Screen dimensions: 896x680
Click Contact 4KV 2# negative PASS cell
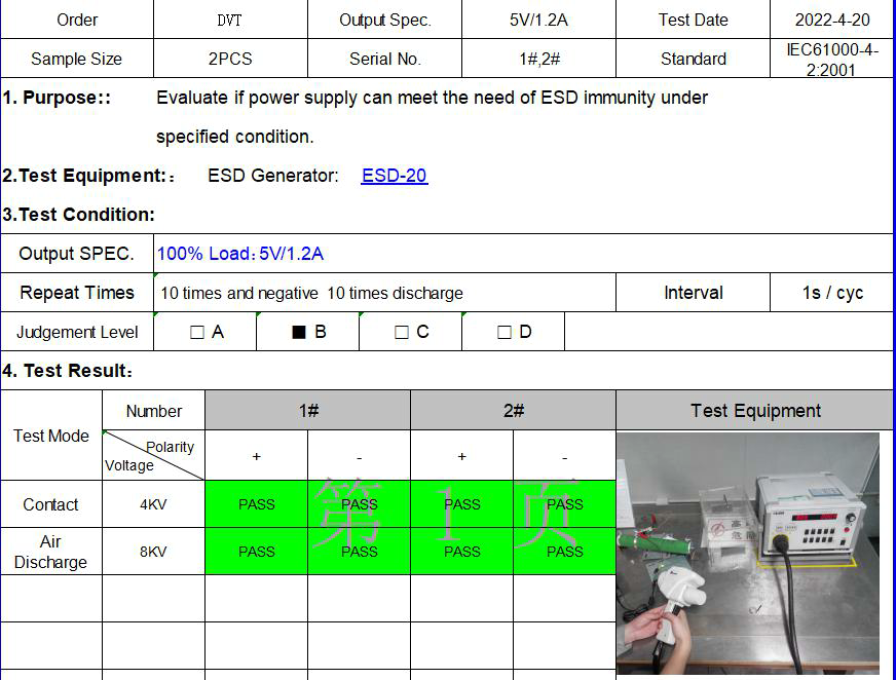(x=565, y=504)
